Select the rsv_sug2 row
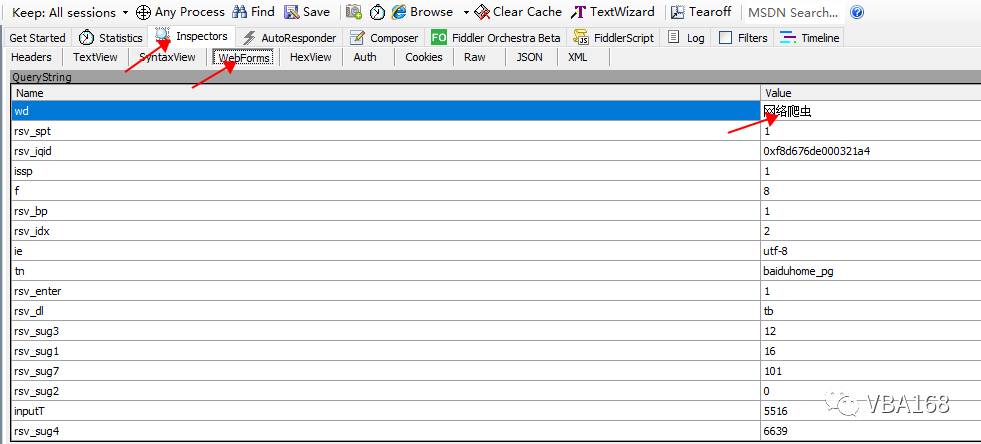 point(496,391)
